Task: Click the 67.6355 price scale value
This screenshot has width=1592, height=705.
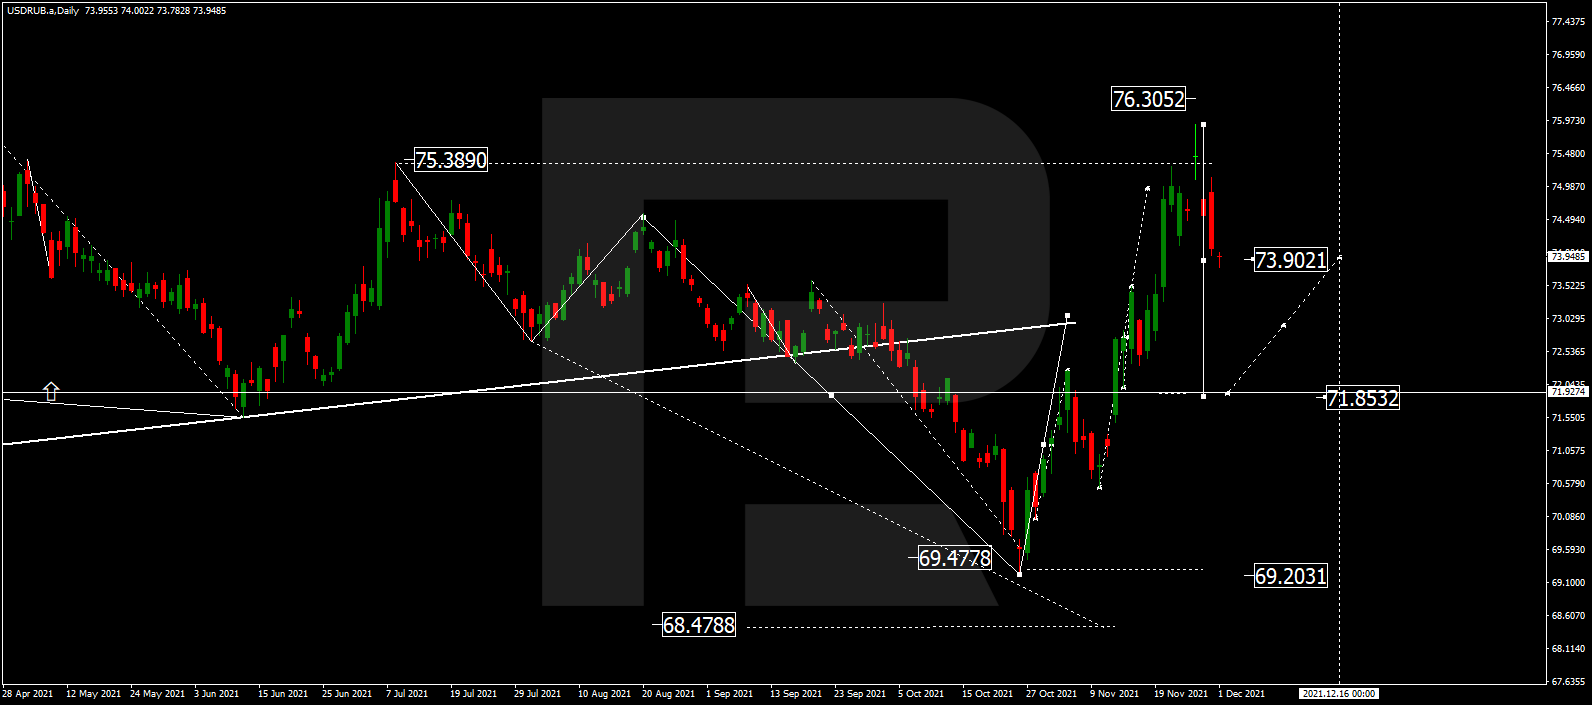Action: coord(1567,682)
